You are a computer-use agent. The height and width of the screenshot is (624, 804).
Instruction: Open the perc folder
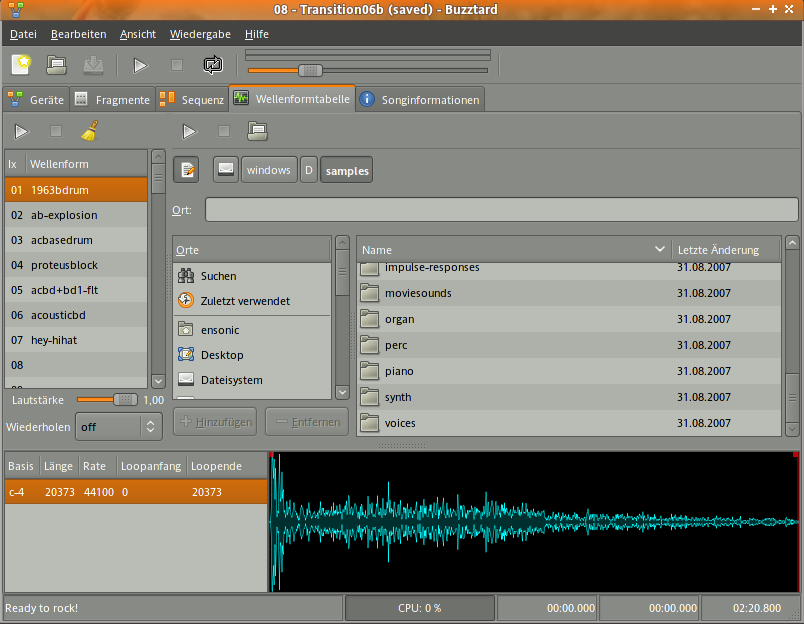[569, 346]
